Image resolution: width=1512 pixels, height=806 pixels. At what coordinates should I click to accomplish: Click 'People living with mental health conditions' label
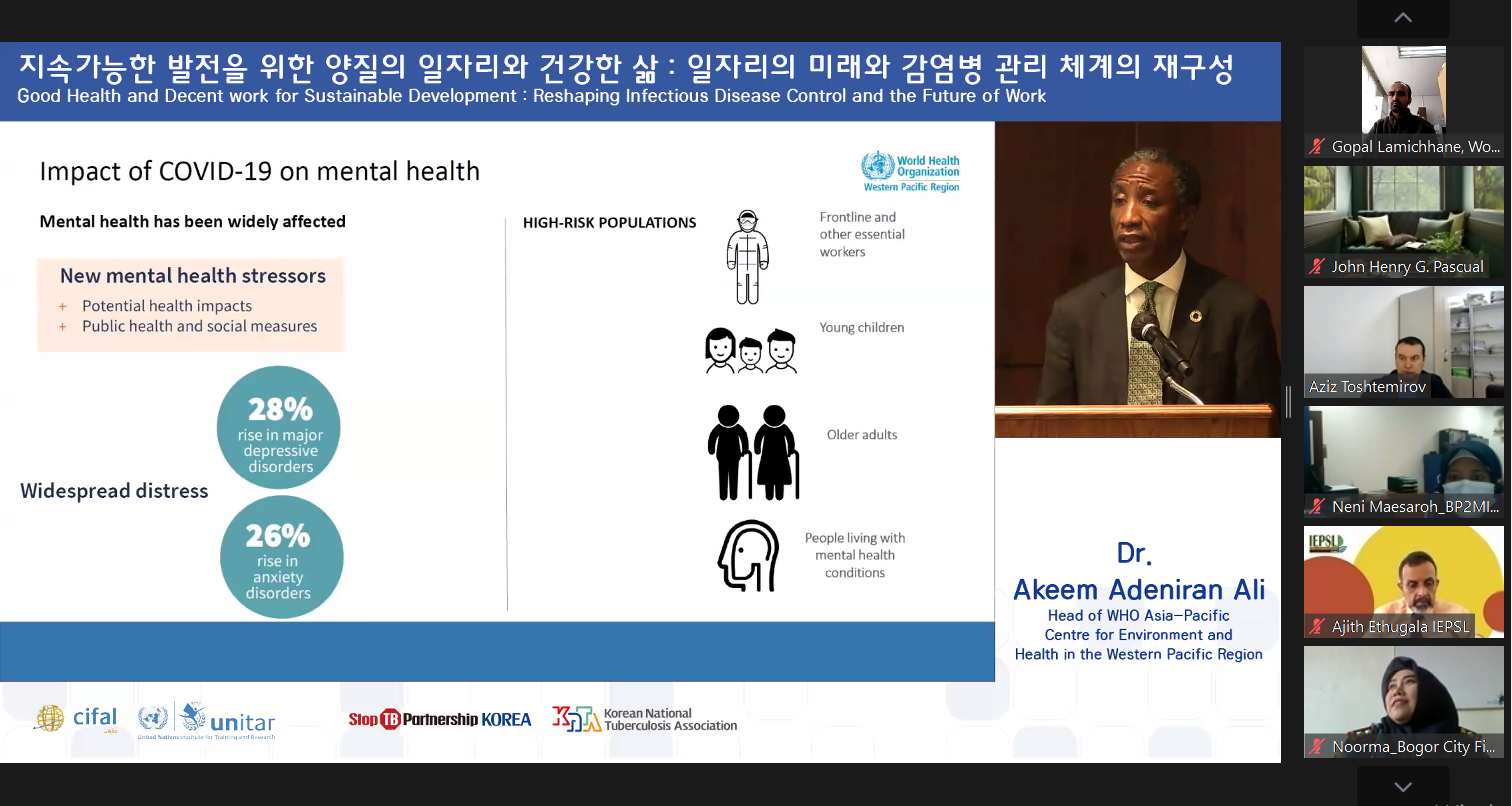[855, 555]
